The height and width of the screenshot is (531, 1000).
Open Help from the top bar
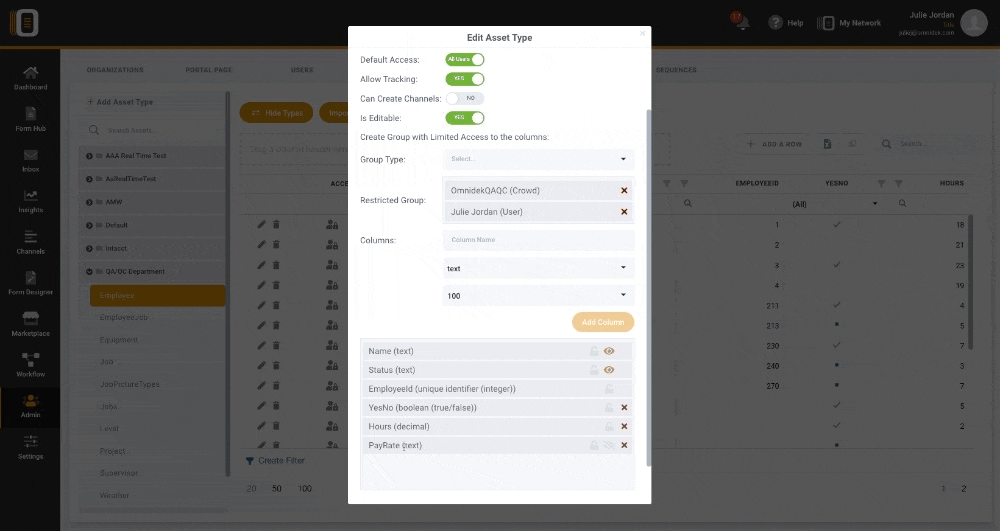786,23
